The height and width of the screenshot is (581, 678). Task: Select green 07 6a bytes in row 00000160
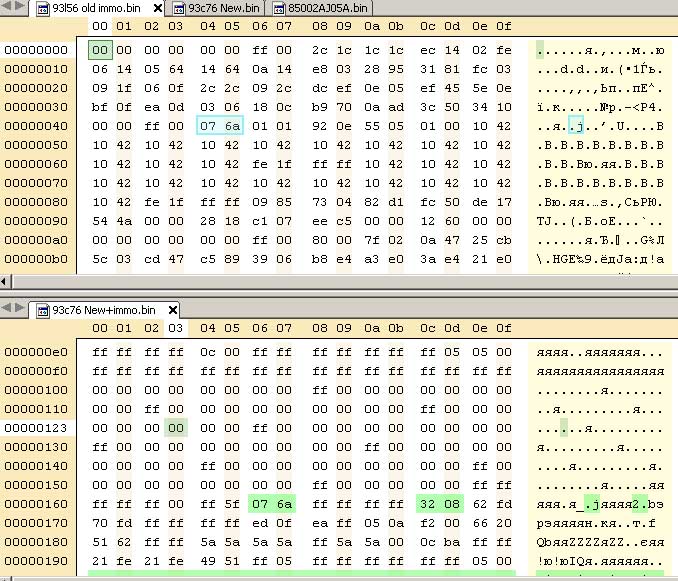pos(271,504)
